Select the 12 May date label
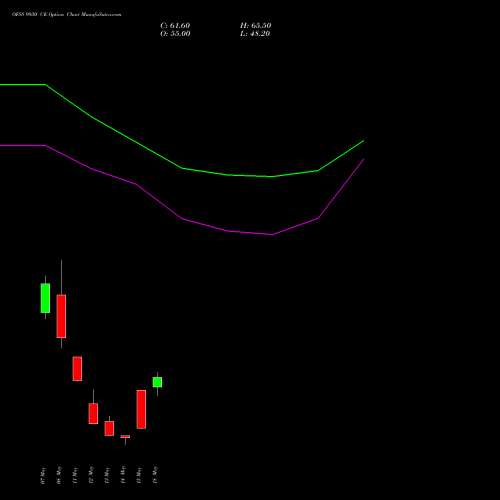The width and height of the screenshot is (500, 500). (x=91, y=476)
